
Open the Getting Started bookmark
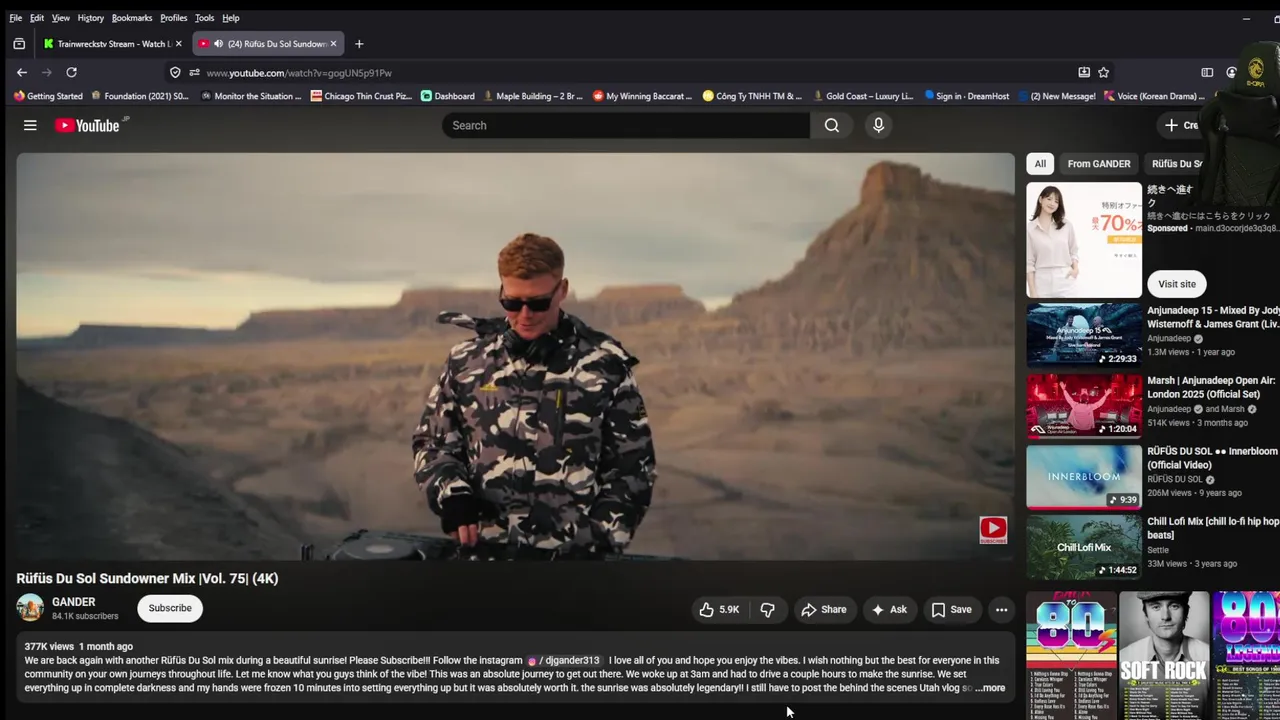click(48, 96)
